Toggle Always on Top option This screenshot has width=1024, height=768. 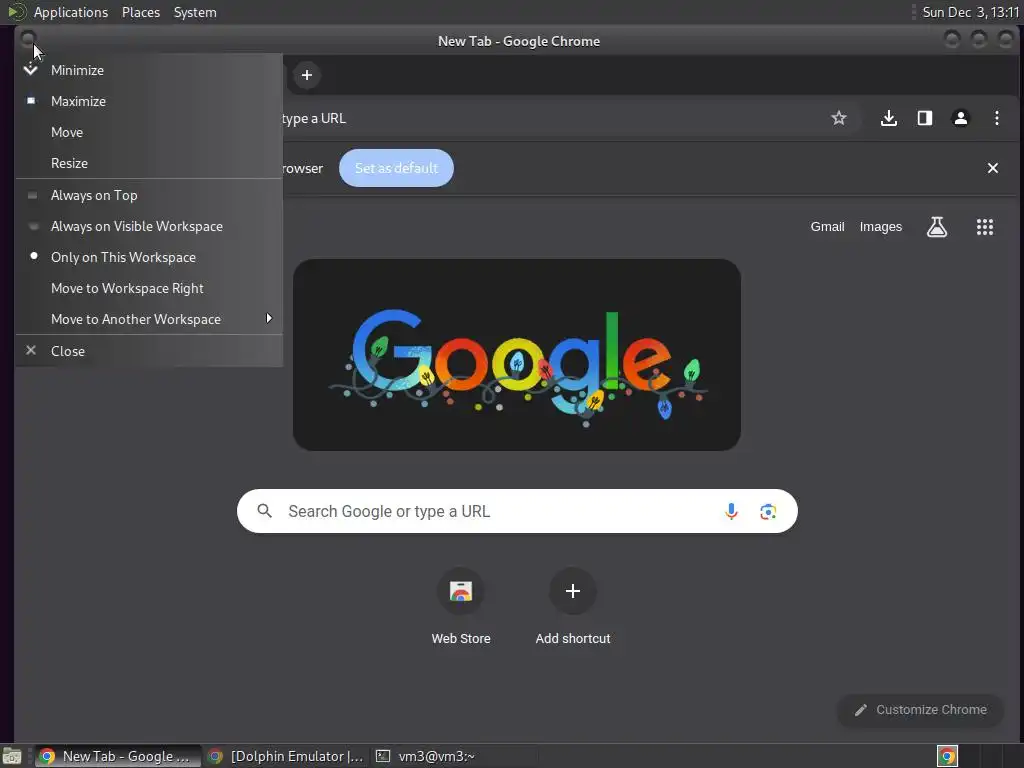(149, 195)
